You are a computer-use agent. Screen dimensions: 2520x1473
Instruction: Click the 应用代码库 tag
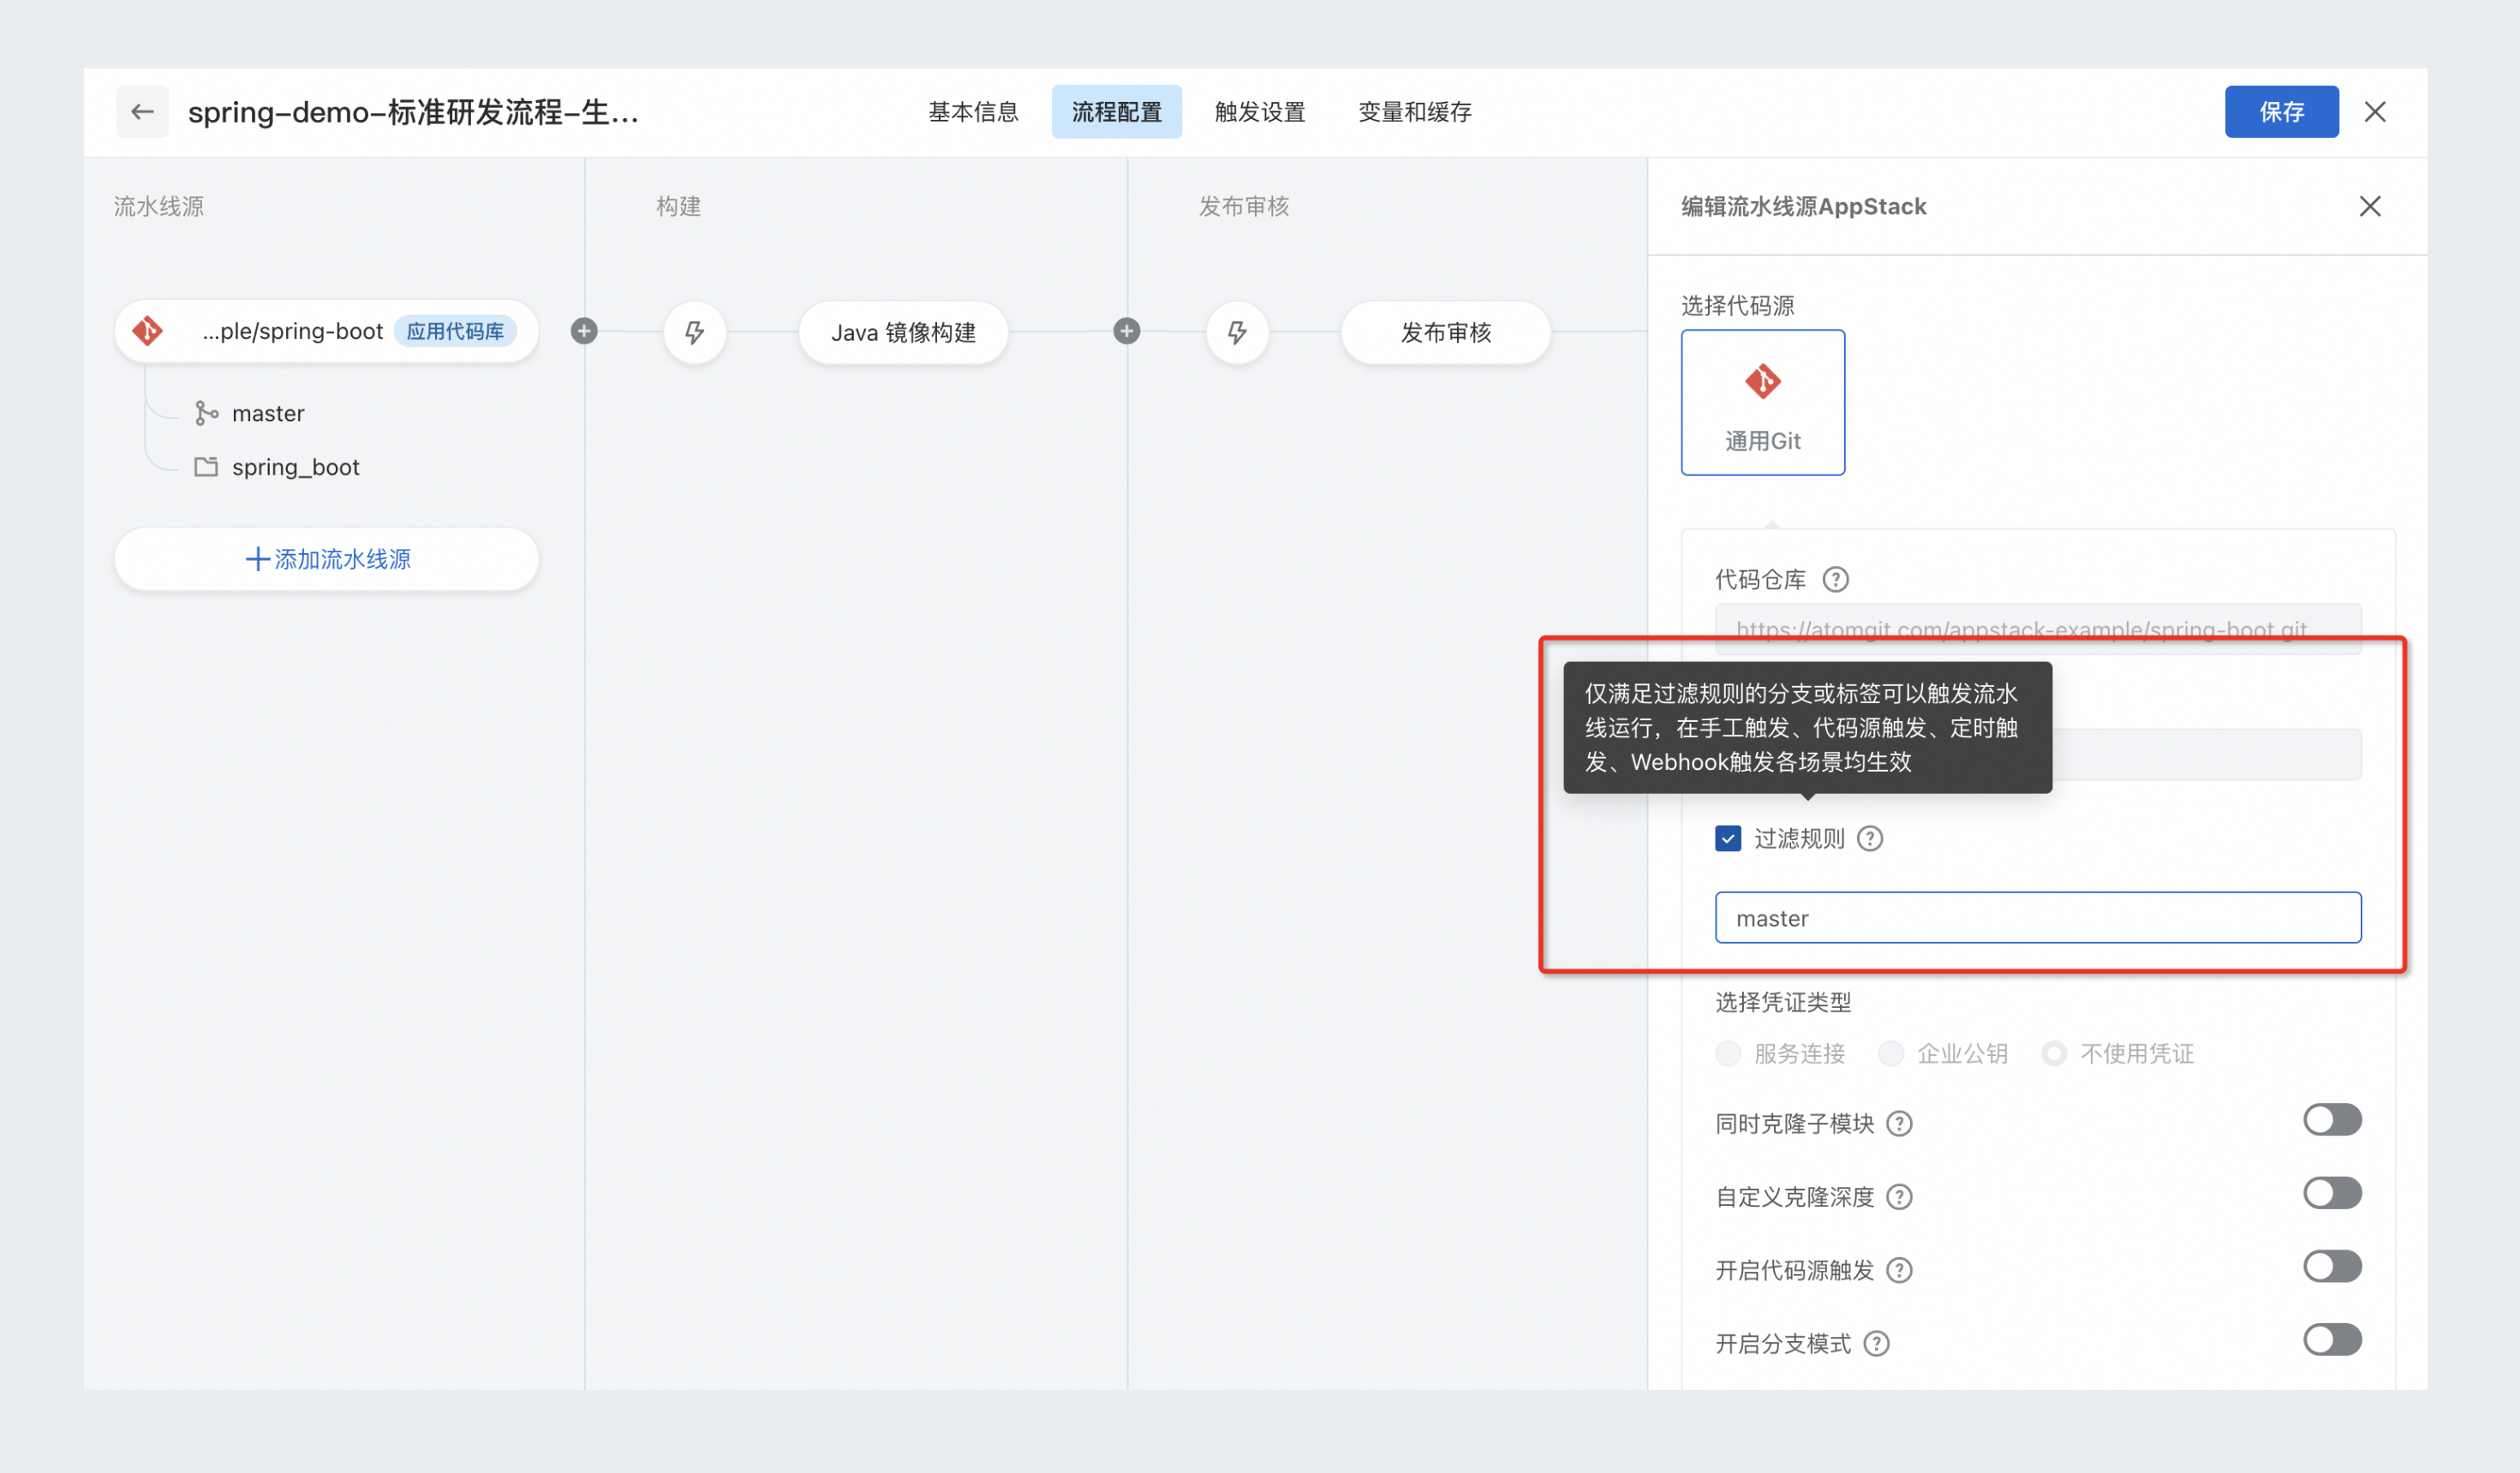455,331
